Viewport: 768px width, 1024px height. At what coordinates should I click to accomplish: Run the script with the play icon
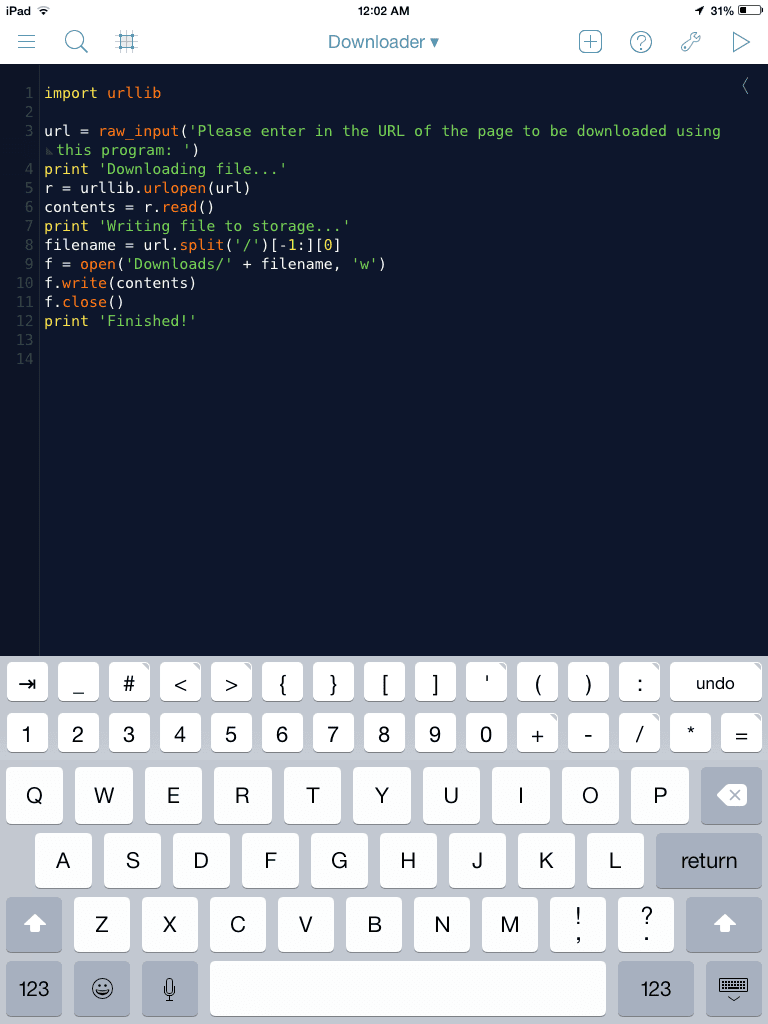[741, 42]
